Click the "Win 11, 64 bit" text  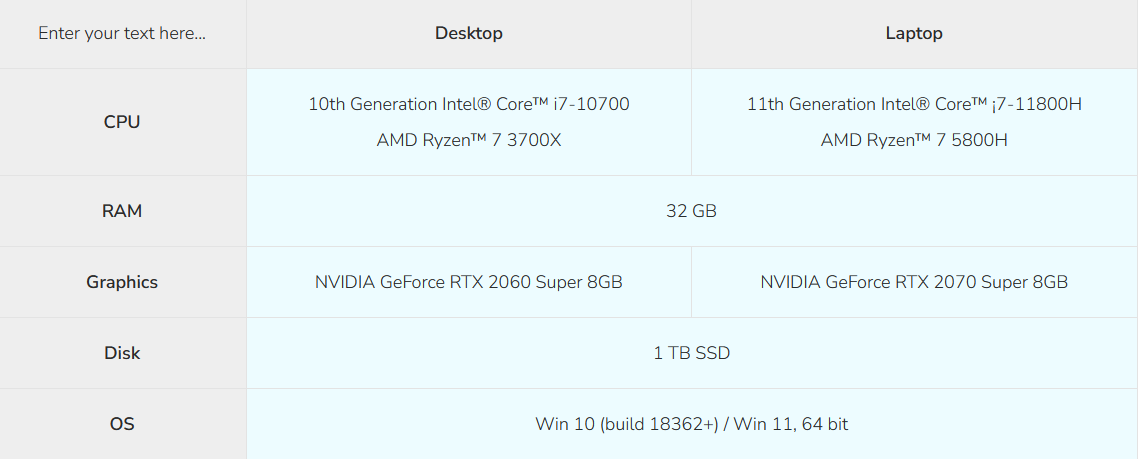pos(791,424)
